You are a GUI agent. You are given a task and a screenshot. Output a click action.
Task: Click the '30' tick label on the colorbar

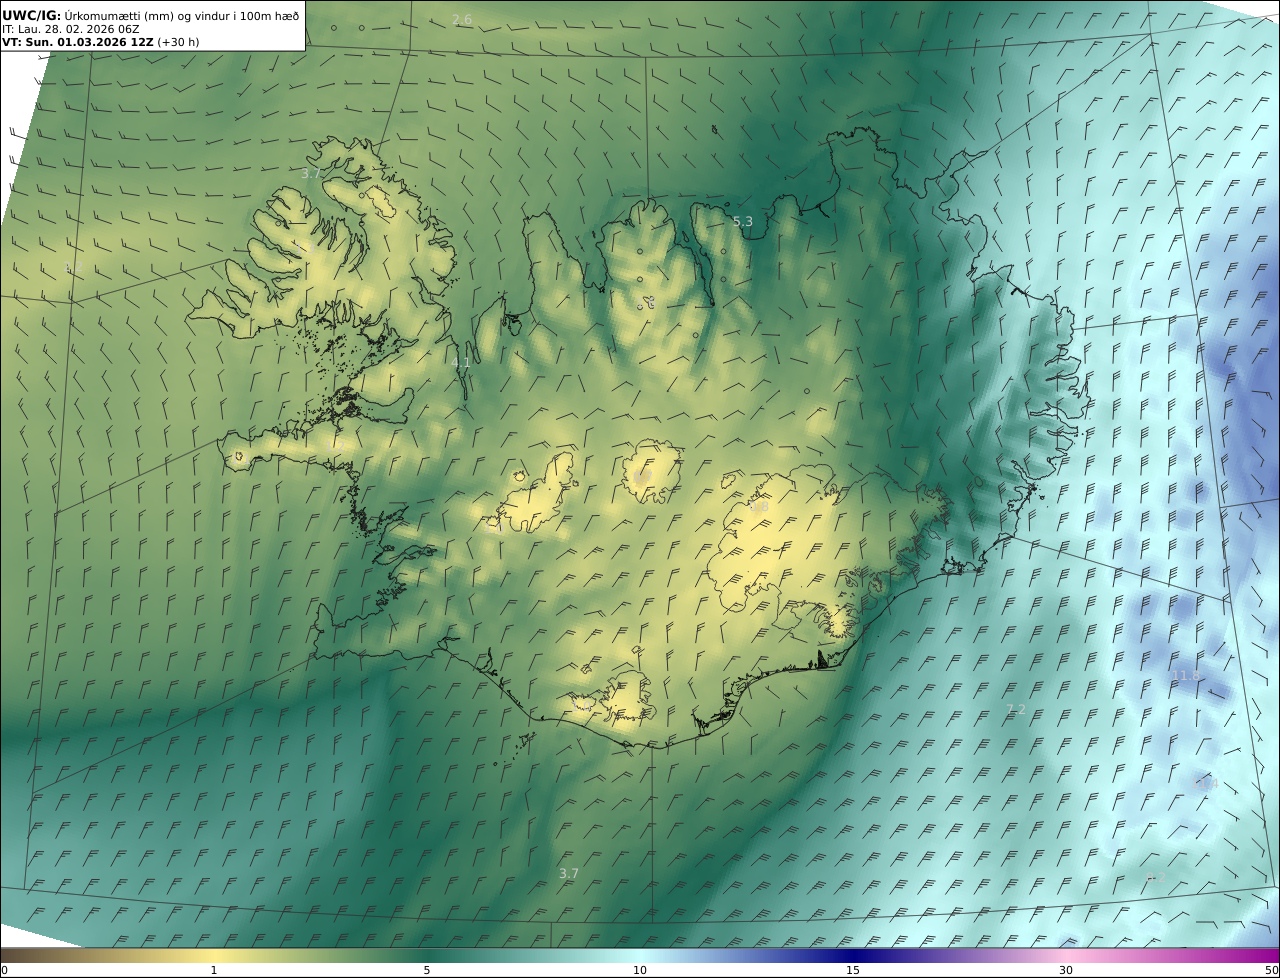pyautogui.click(x=1066, y=970)
